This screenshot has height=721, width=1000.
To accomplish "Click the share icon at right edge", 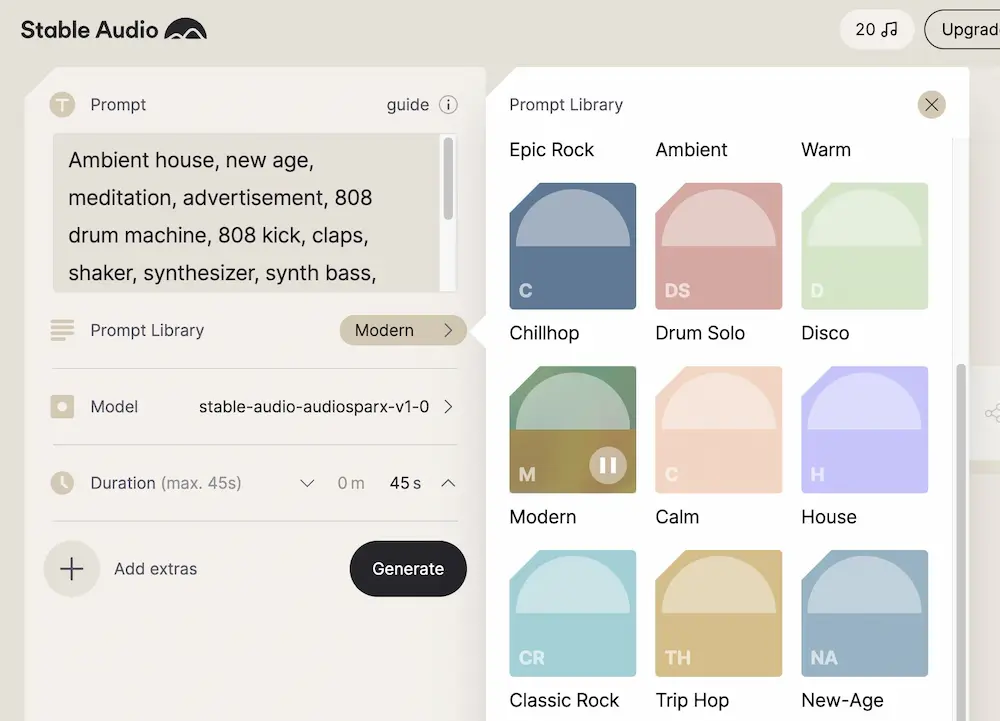I will tap(992, 413).
